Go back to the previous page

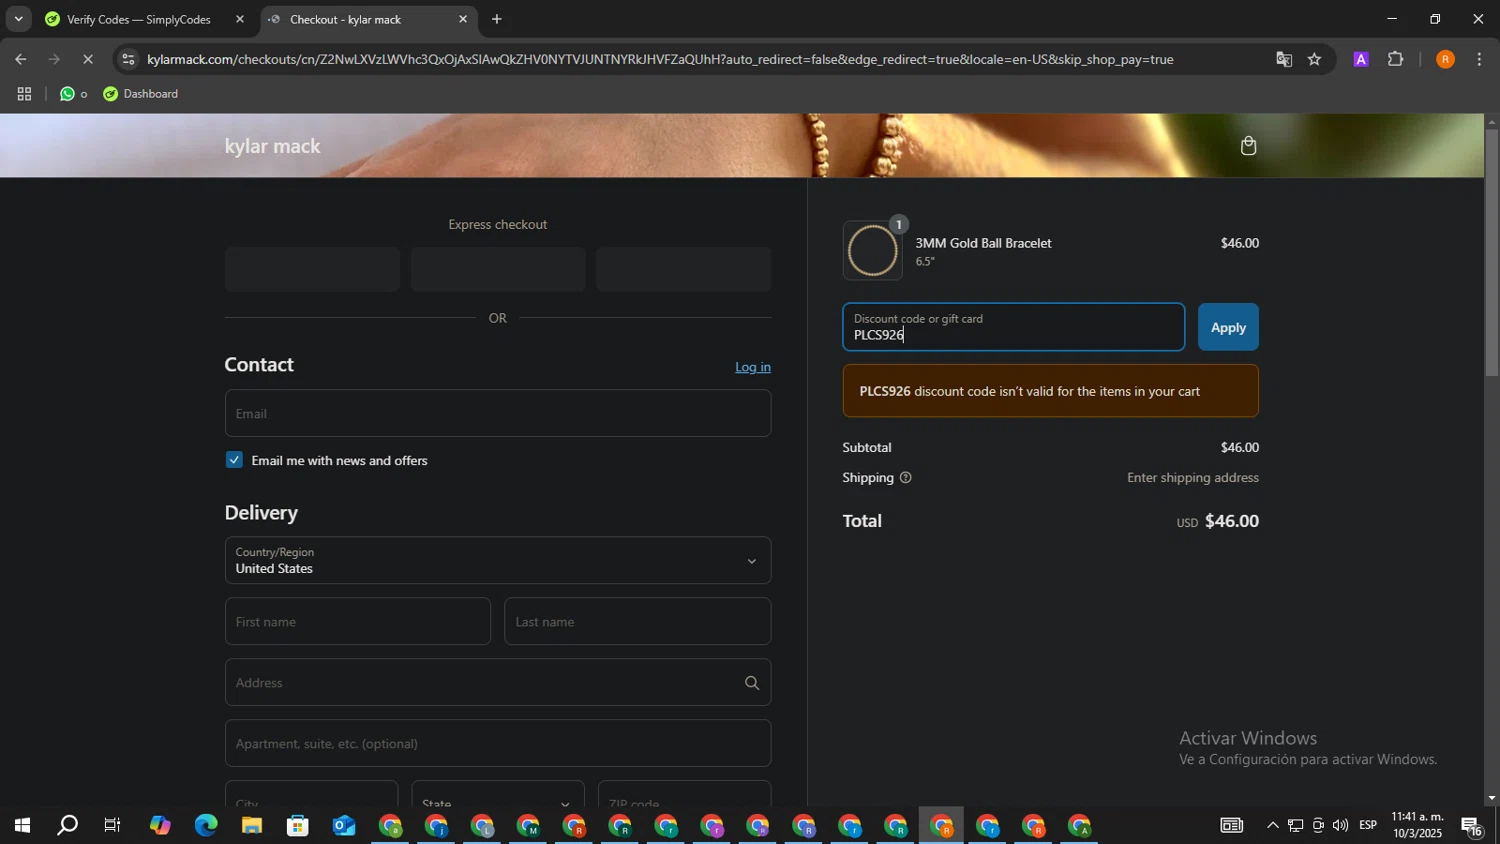tap(21, 60)
